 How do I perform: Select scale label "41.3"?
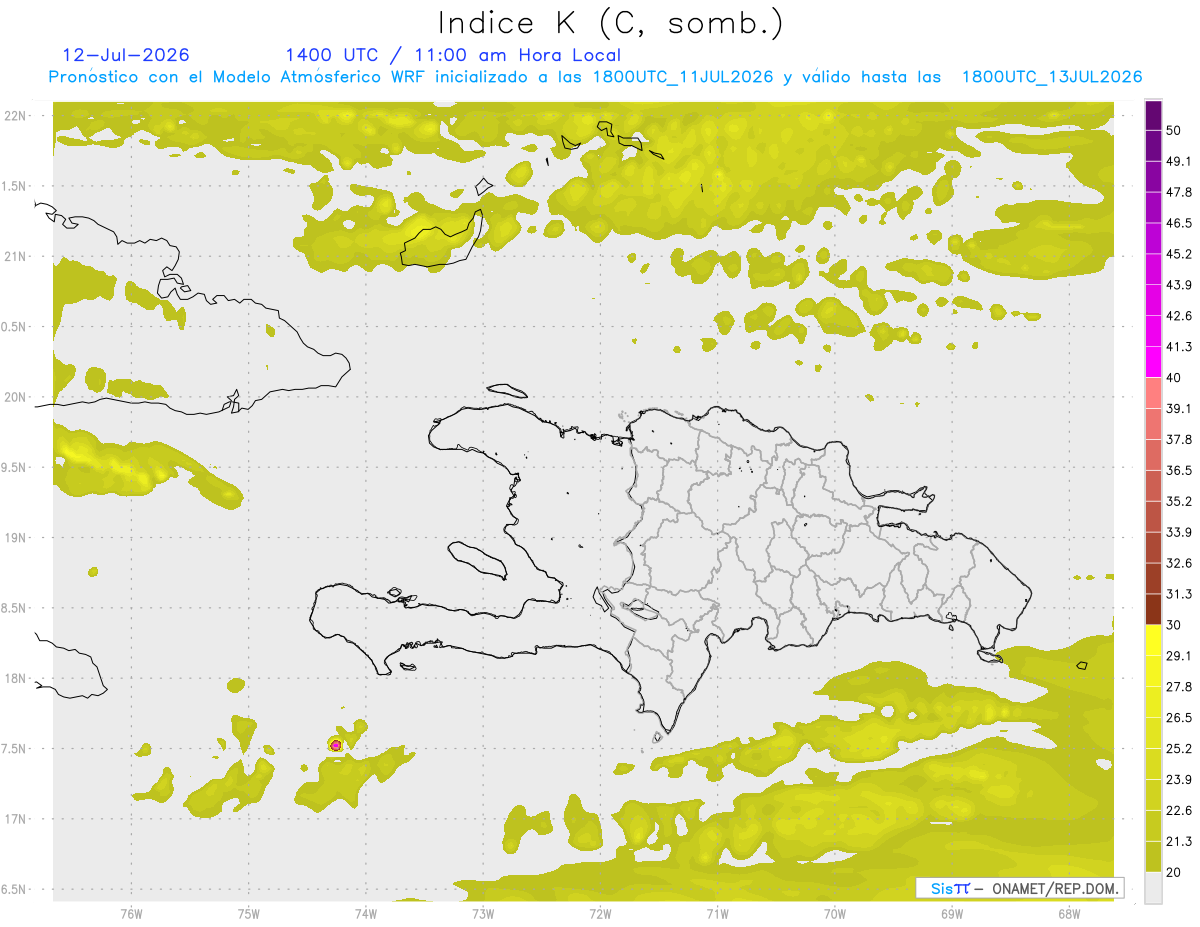1179,347
